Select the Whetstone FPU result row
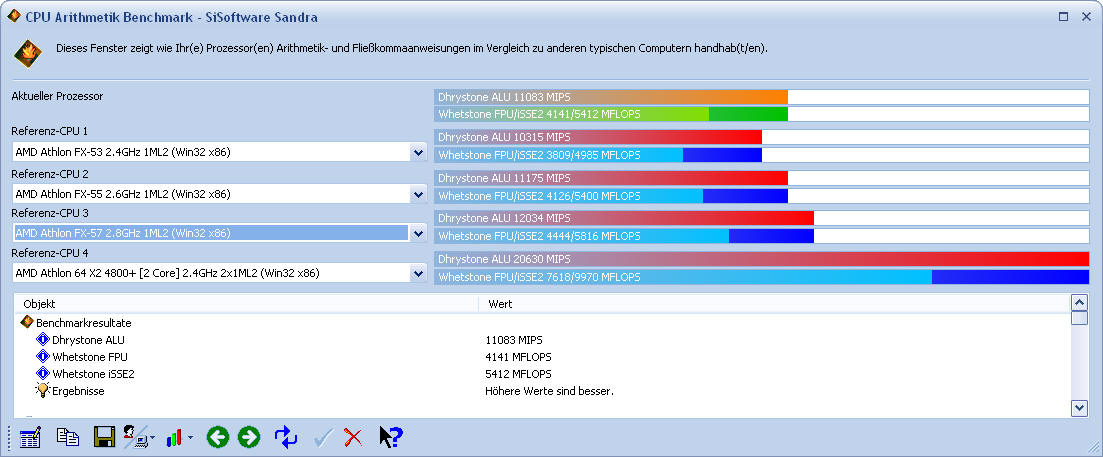Image resolution: width=1103 pixels, height=457 pixels. click(542, 356)
